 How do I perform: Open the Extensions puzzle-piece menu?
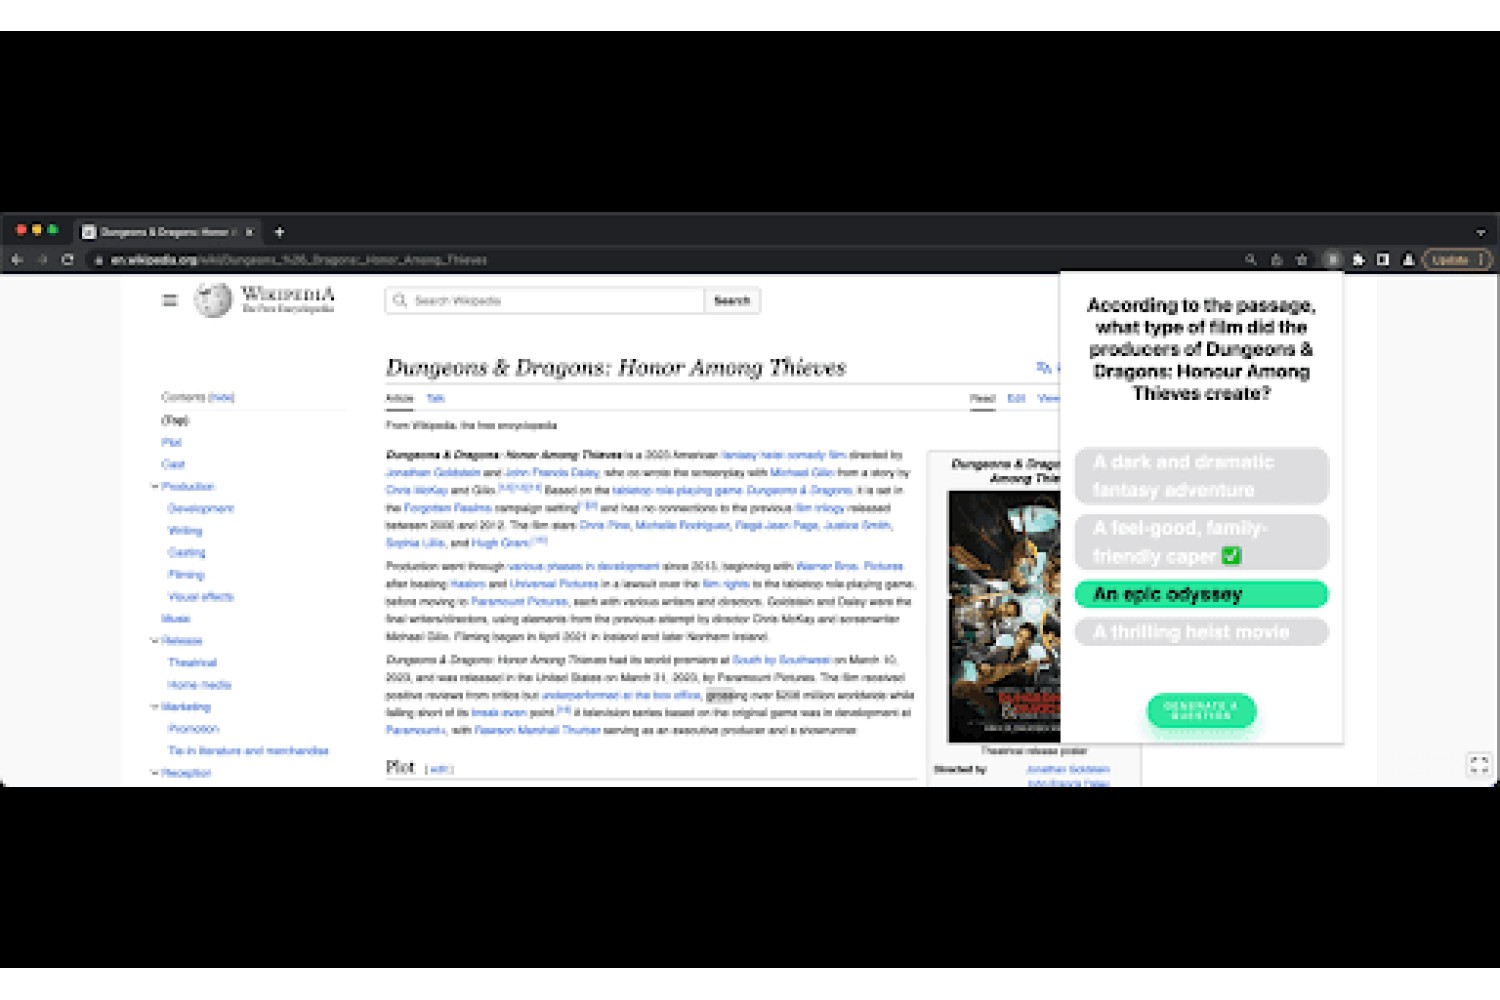(x=1358, y=260)
